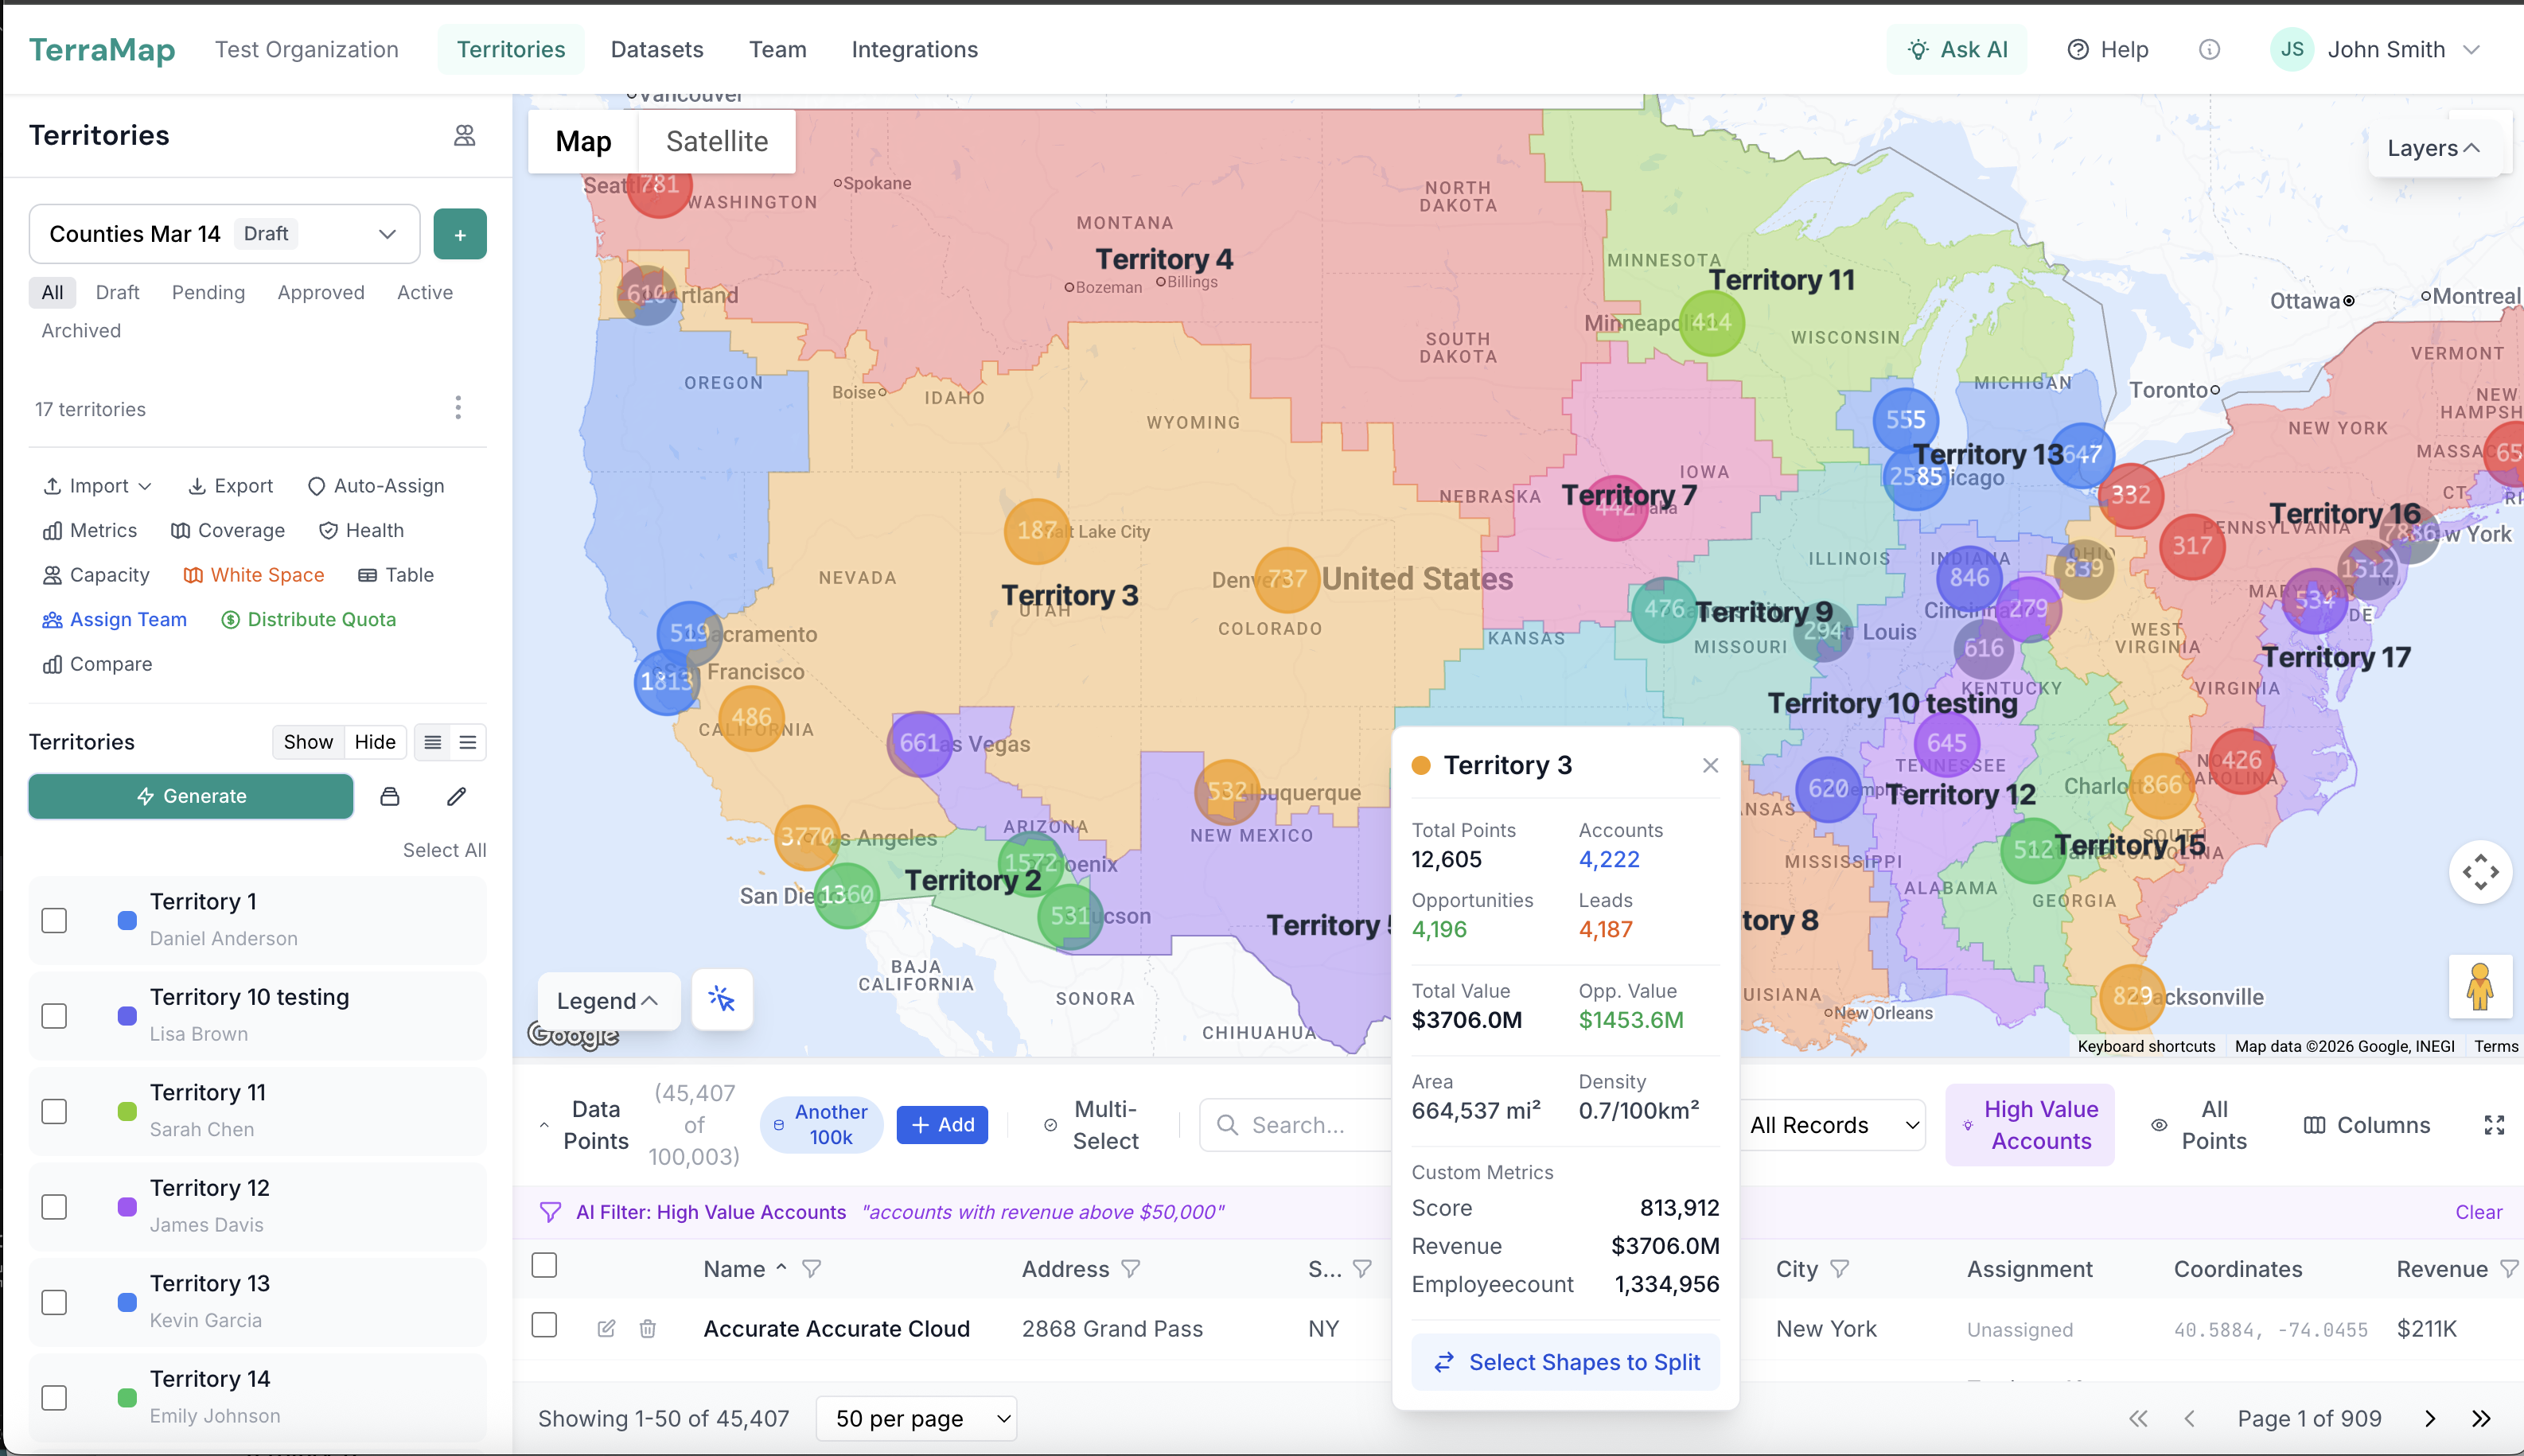Click the 414 cluster marker near Minneapolis
This screenshot has width=2524, height=1456.
1711,323
